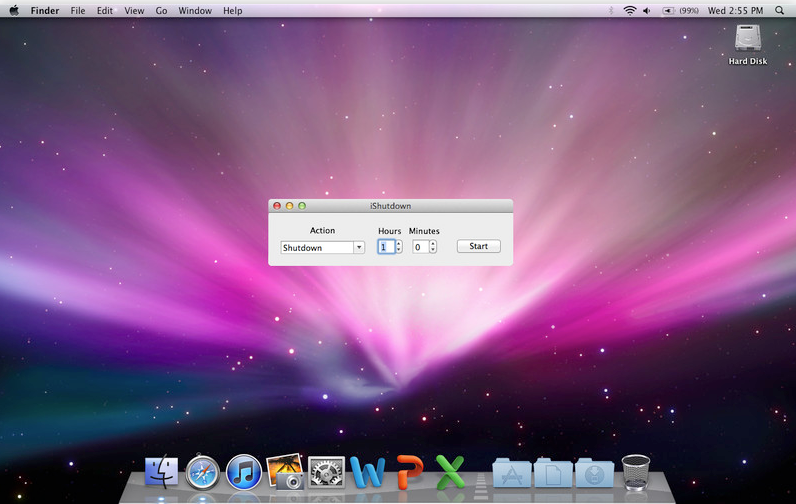The image size is (796, 504).
Task: Select the Hard Disk desktop icon
Action: click(748, 45)
